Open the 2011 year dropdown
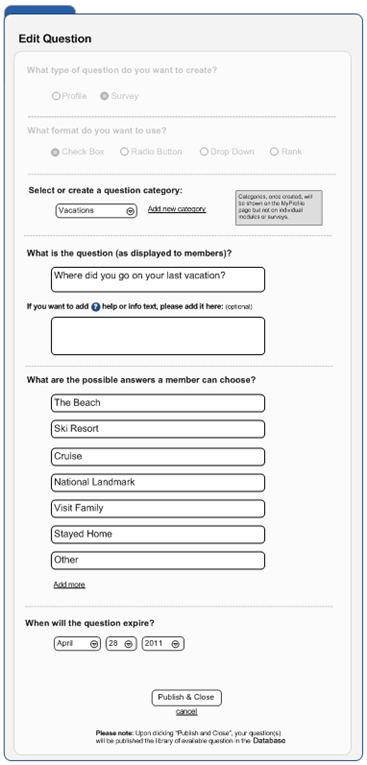The height and width of the screenshot is (765, 367). click(163, 644)
